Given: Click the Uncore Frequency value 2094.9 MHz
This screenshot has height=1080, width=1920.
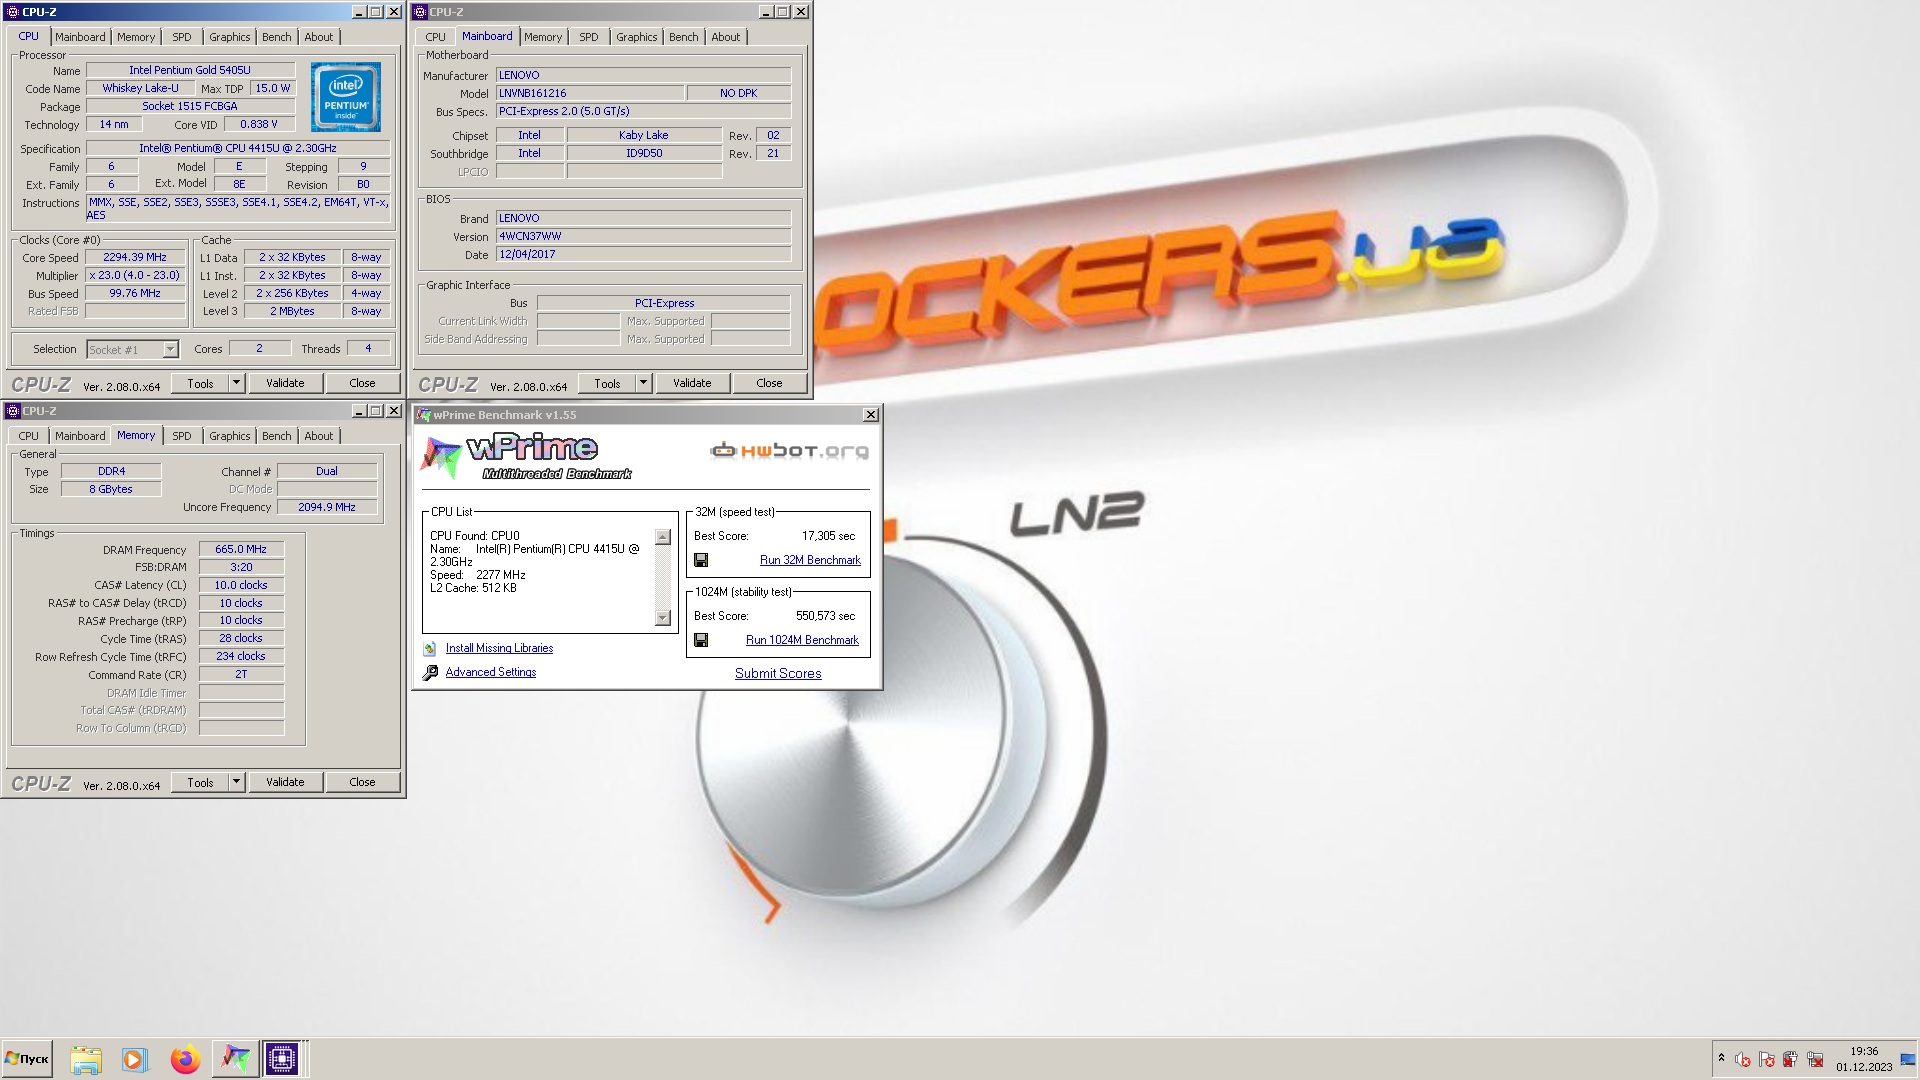Looking at the screenshot, I should (x=327, y=507).
